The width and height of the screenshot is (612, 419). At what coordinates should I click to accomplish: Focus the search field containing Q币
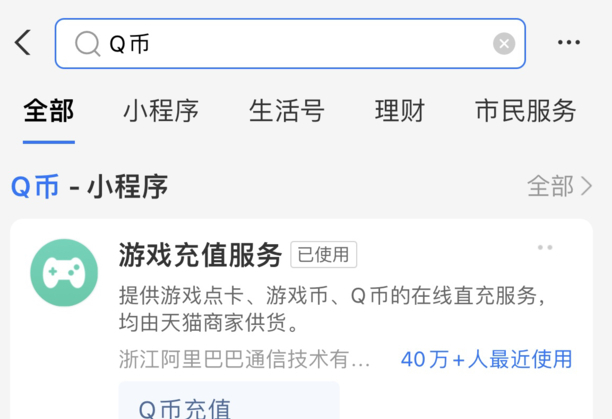tap(290, 43)
